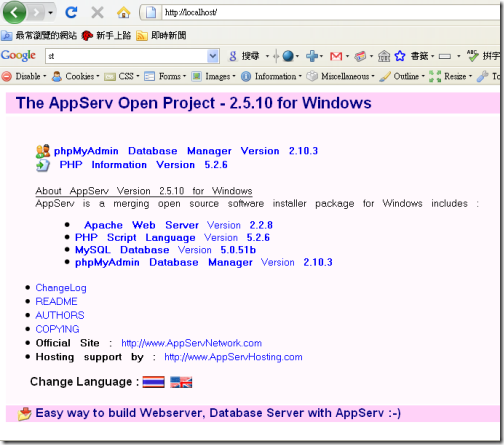Open the Disable menu in developer toolbar
Image resolution: width=504 pixels, height=445 pixels.
coord(31,76)
